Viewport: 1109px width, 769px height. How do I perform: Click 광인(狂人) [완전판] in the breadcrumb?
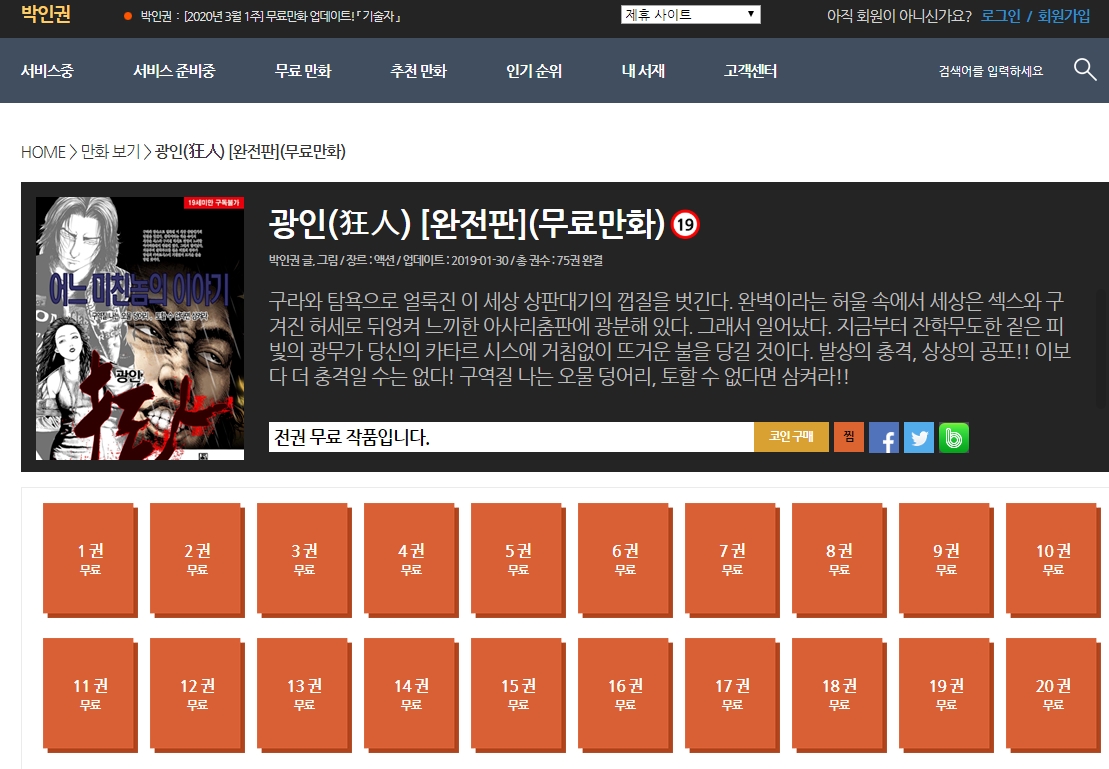[x=250, y=151]
